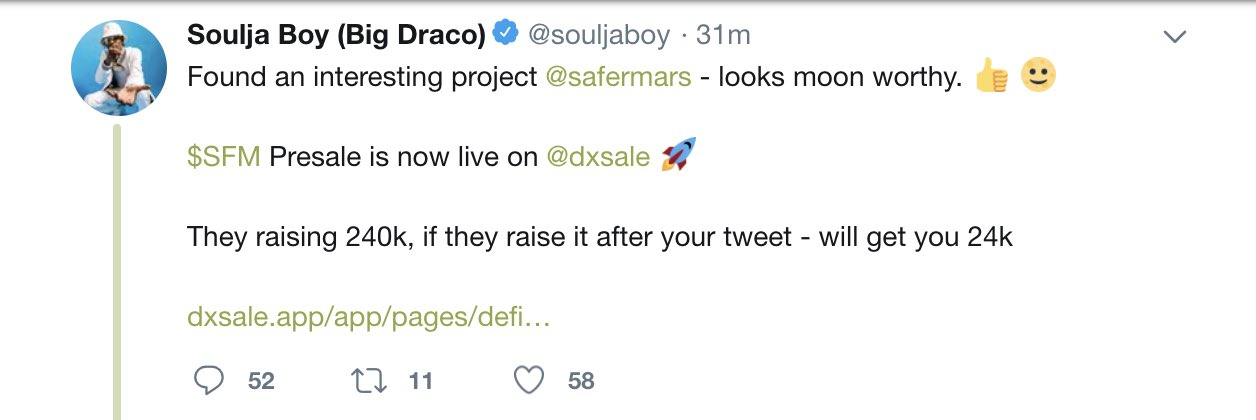Click the thumbs up emoji
The width and height of the screenshot is (1256, 420).
pos(991,76)
